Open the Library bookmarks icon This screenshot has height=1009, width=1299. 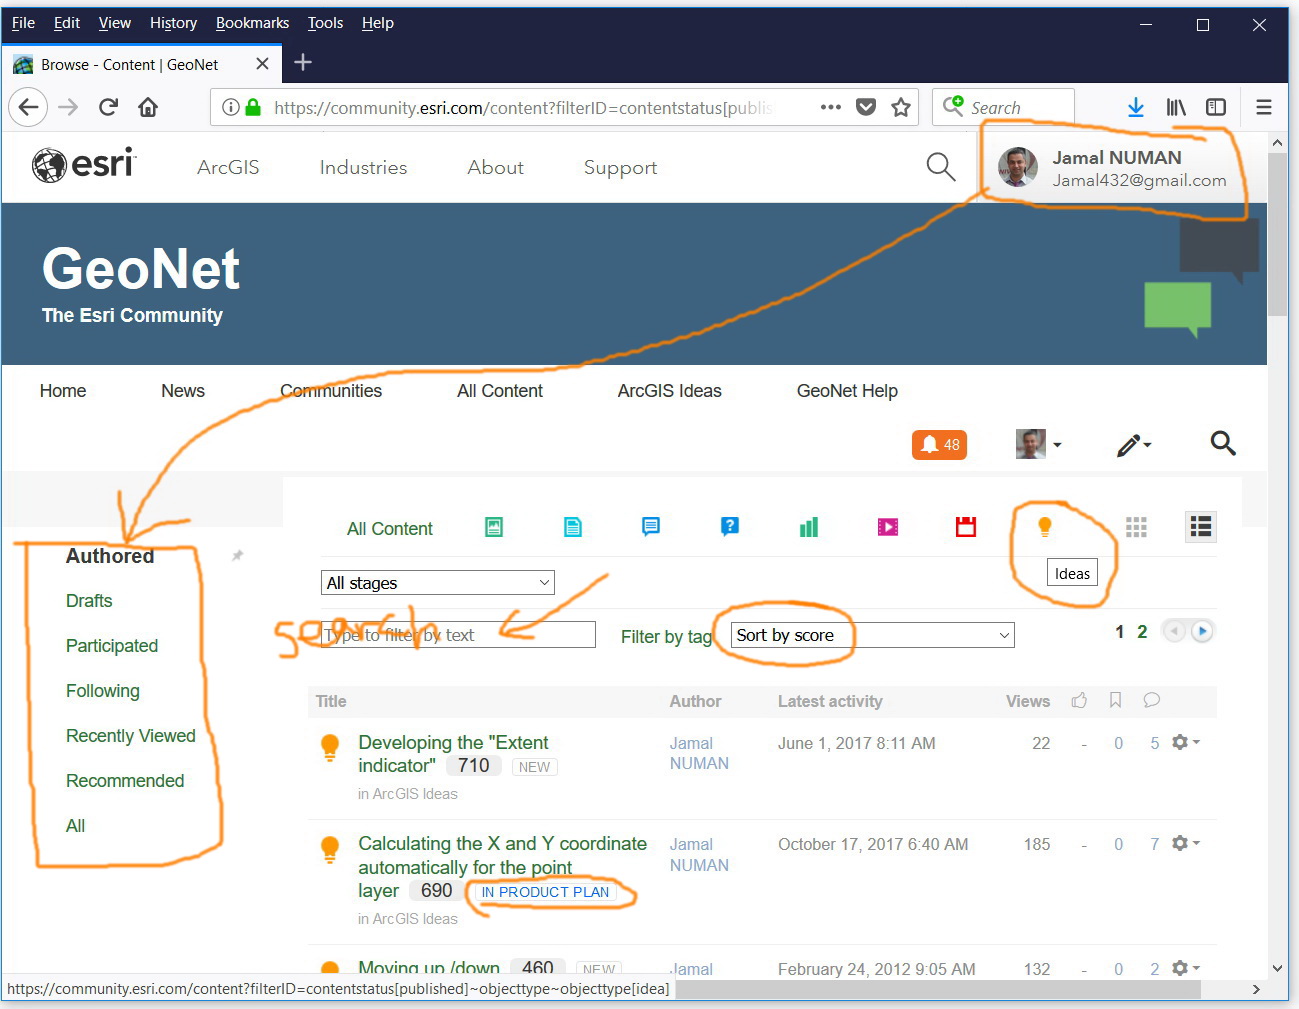[x=1176, y=107]
